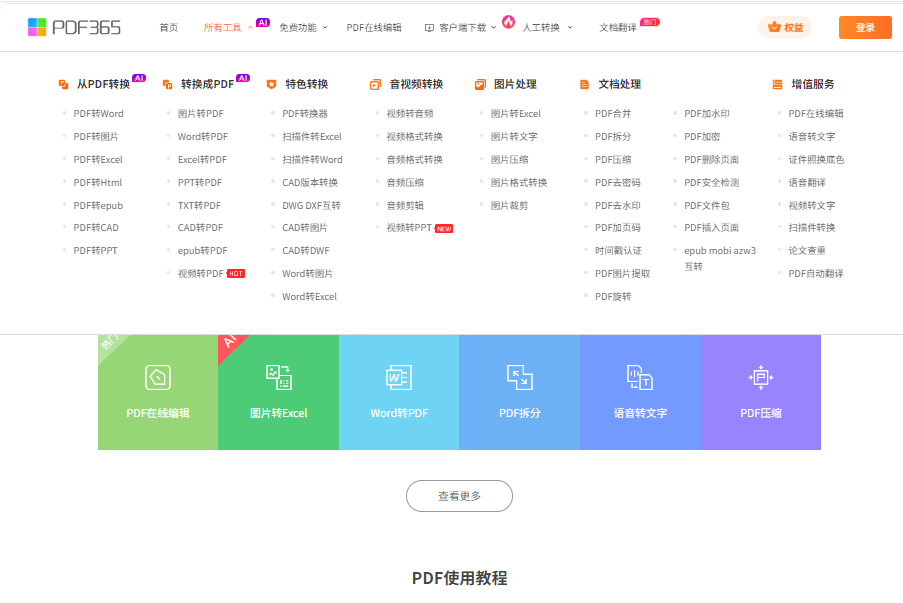
Task: Click the PDF压缩 tile icon
Action: point(761,377)
